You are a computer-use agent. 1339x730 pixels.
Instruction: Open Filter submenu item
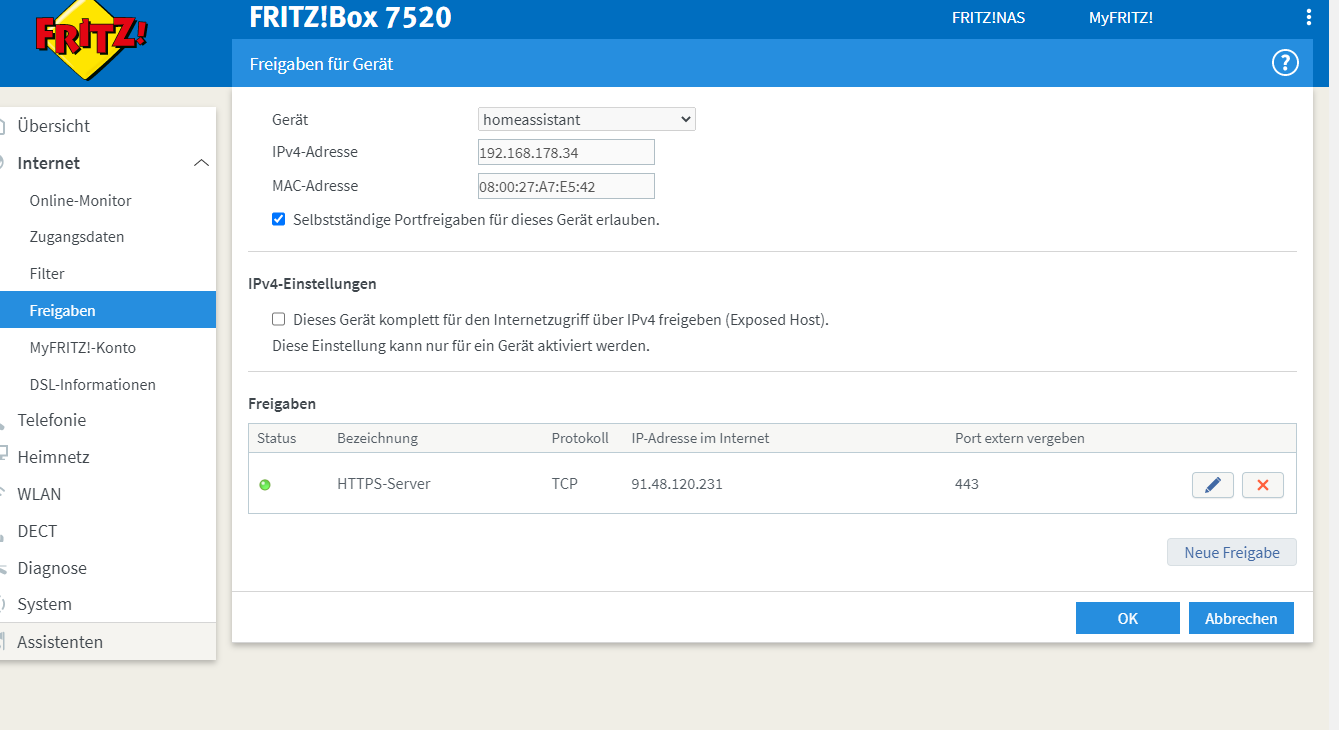[47, 273]
